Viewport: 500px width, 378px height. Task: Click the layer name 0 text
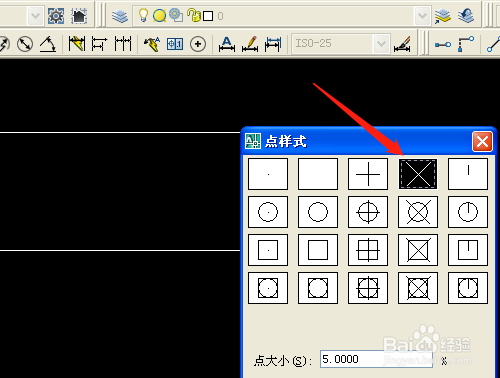(220, 16)
